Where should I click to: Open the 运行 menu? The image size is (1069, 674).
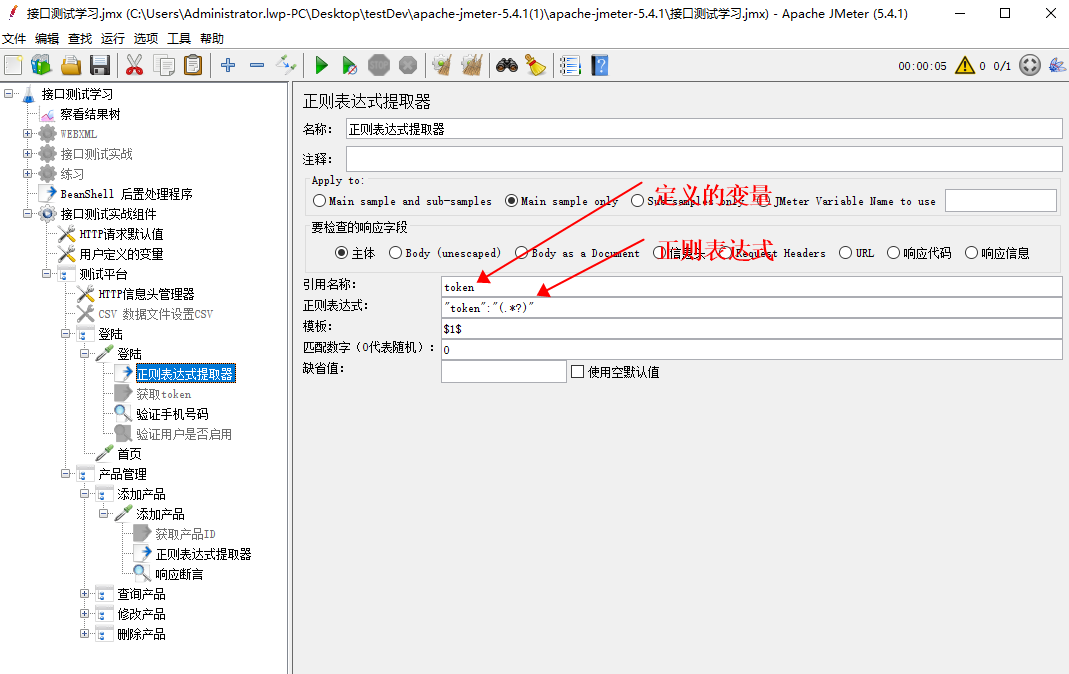112,39
